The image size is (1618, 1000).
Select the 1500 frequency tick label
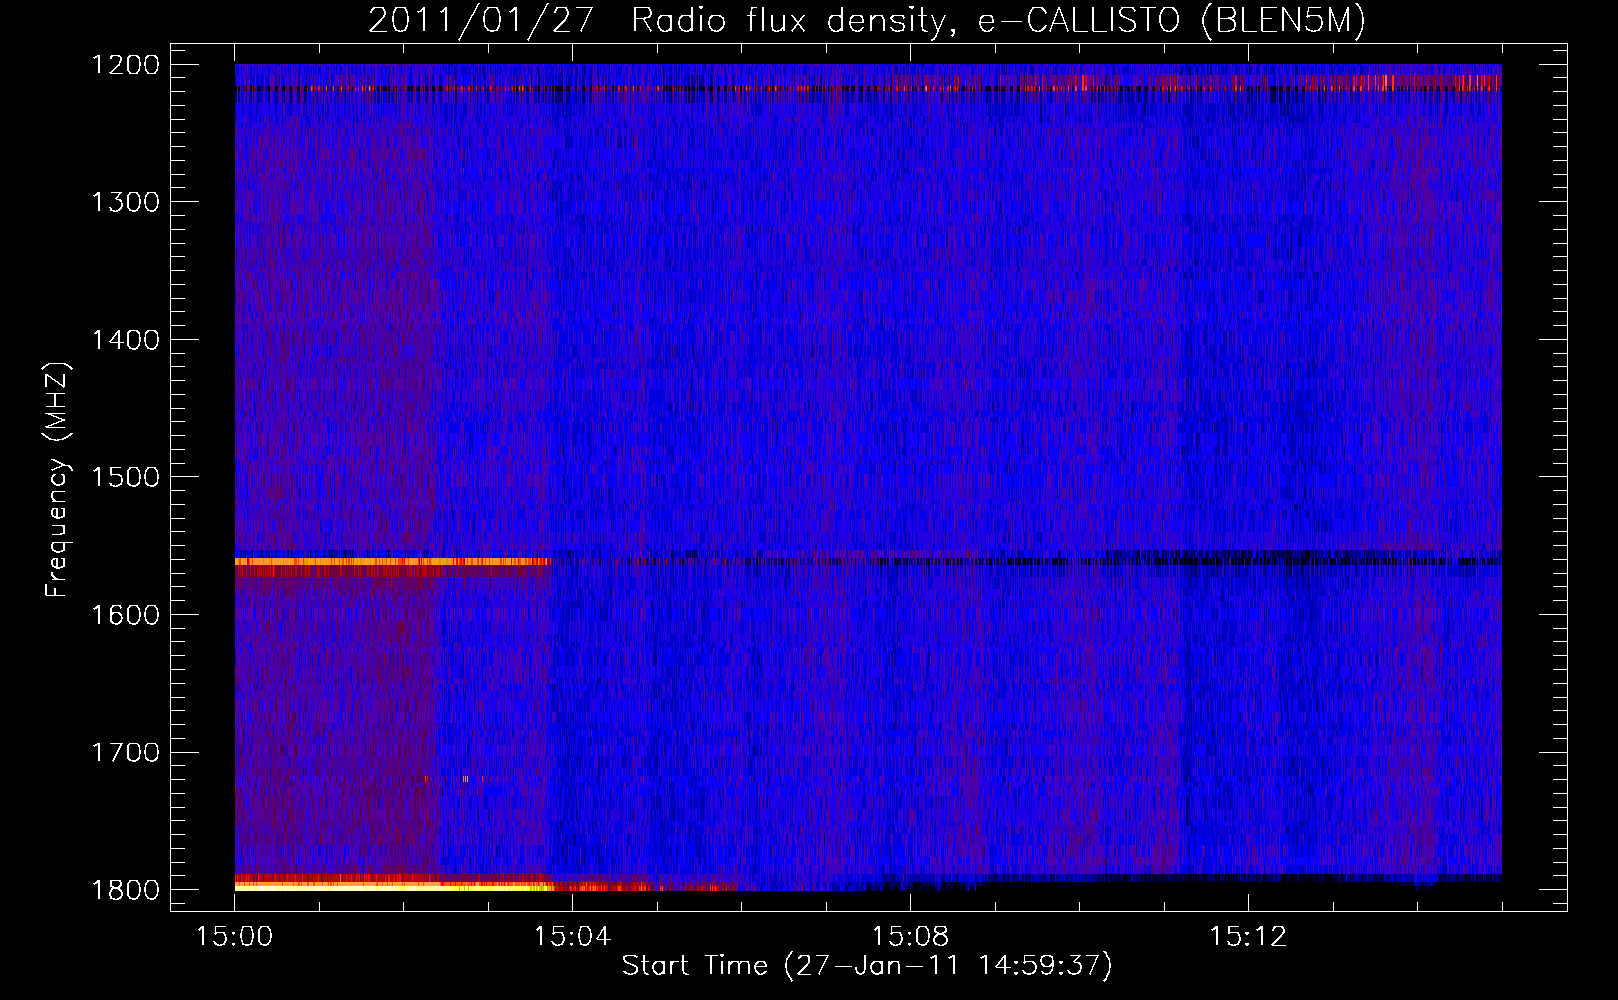pos(126,477)
